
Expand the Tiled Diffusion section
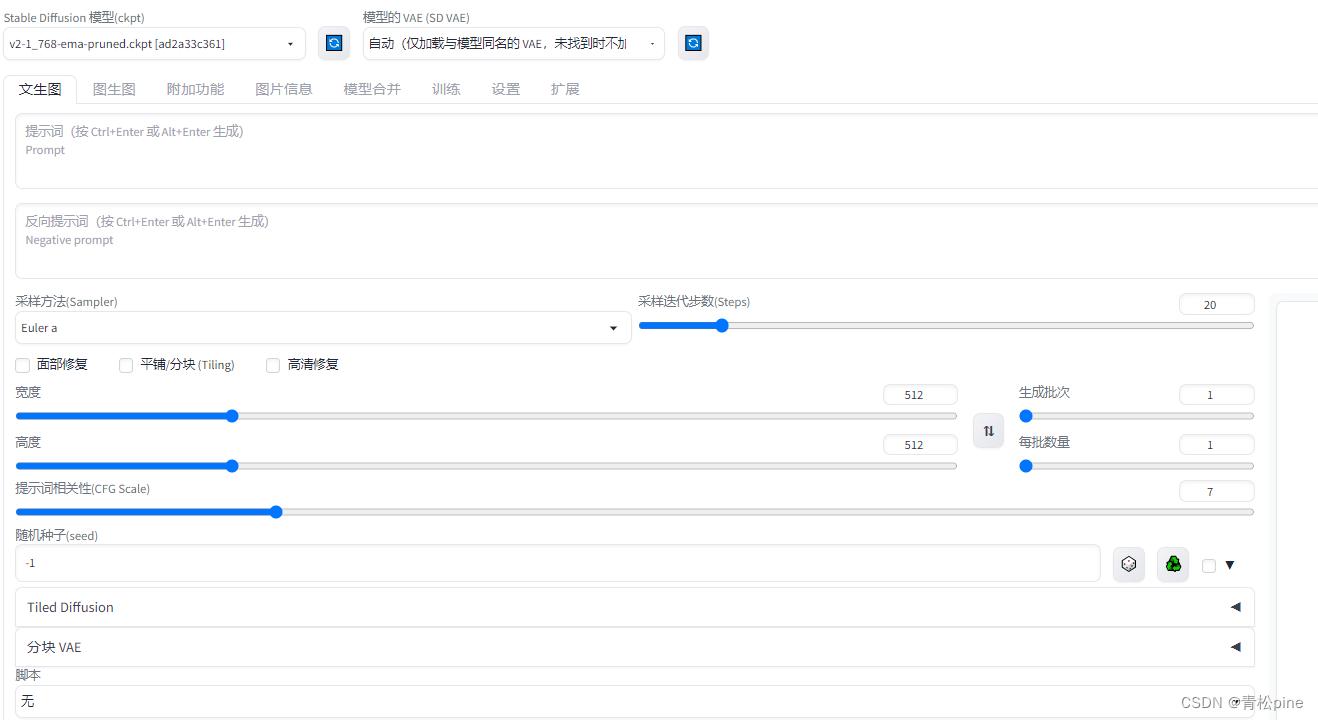point(635,607)
